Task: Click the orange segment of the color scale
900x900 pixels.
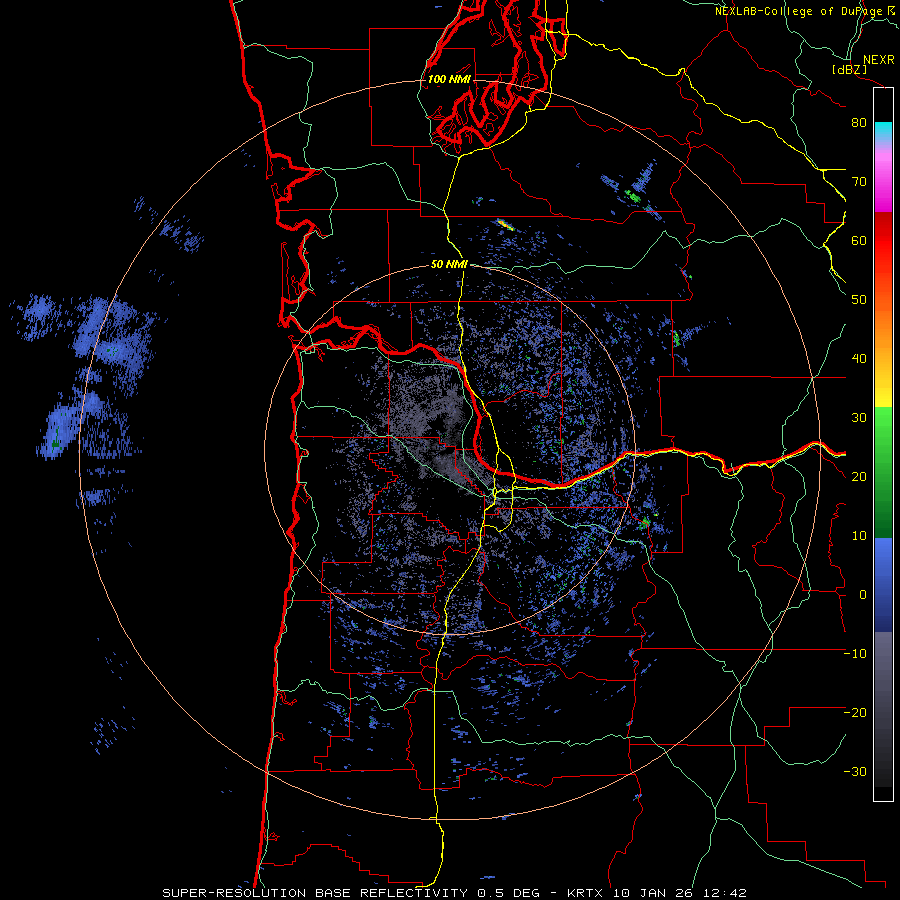Action: (883, 321)
